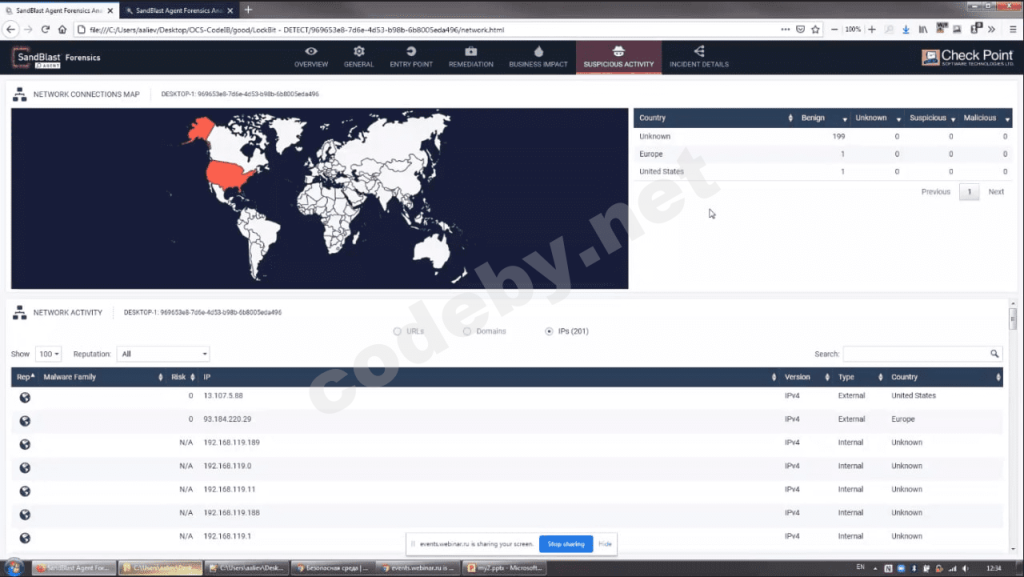
Task: Sort activity table by Country header
Action: [x=945, y=377]
